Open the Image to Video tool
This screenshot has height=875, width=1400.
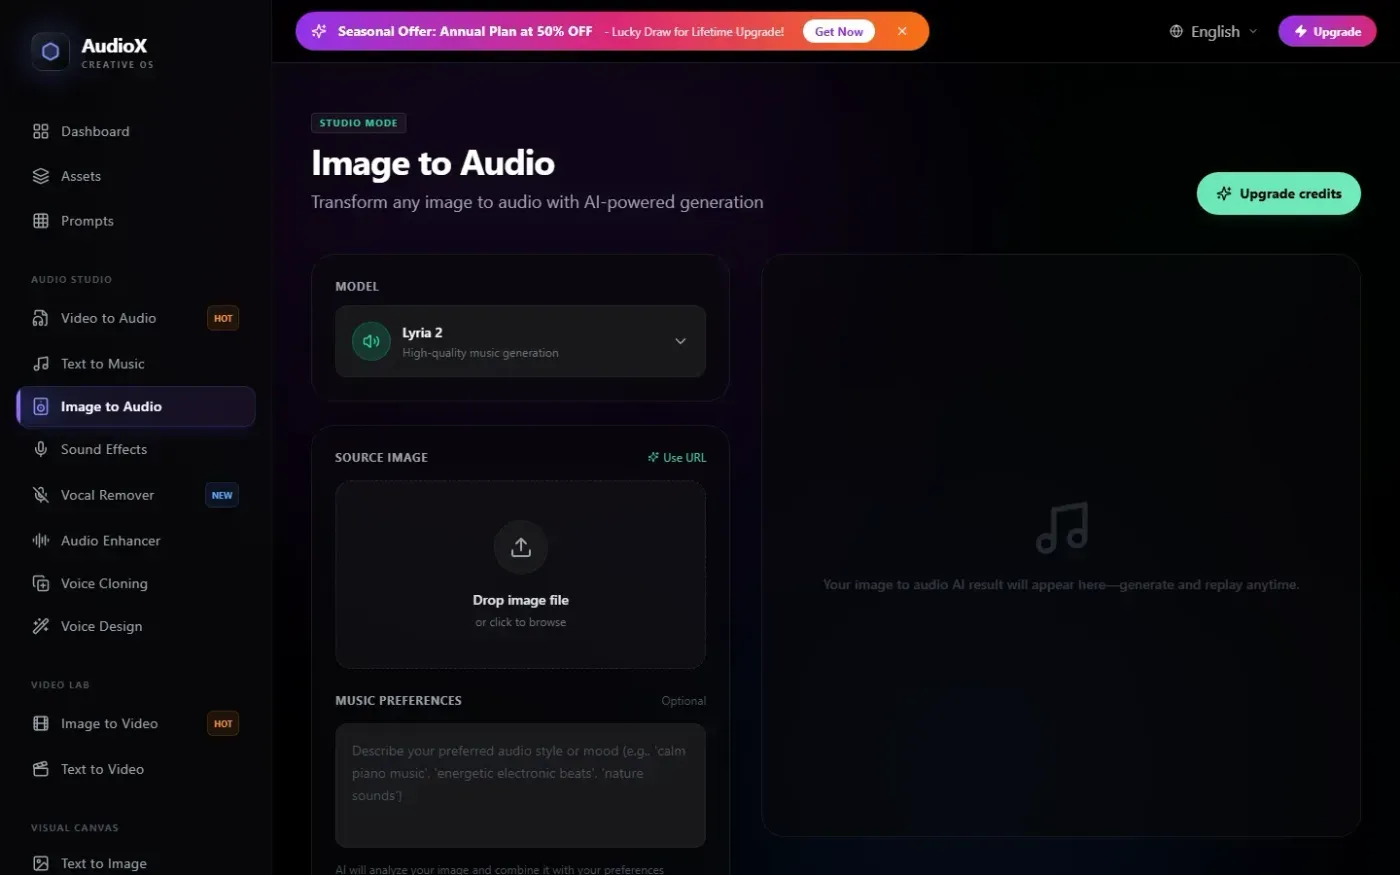pos(135,723)
